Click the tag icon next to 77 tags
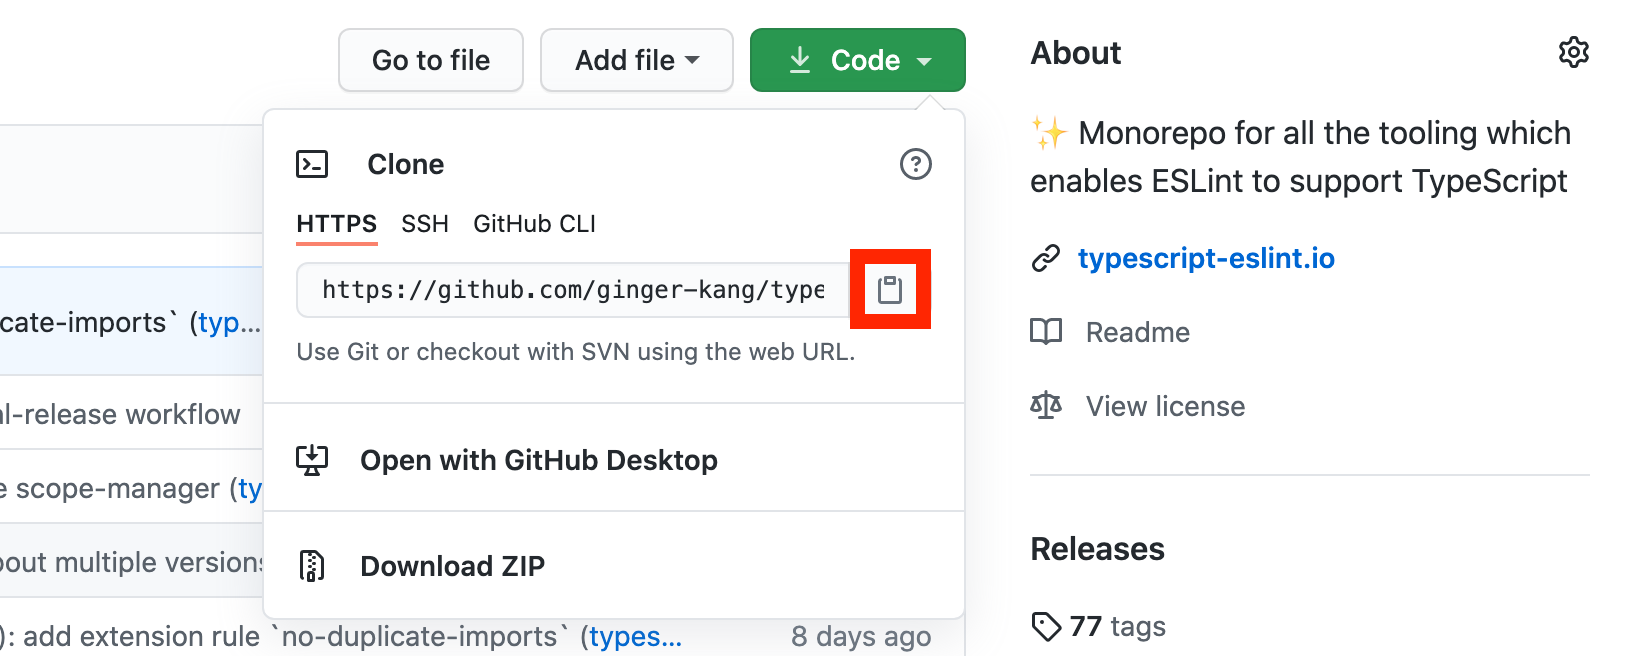 coord(1046,627)
